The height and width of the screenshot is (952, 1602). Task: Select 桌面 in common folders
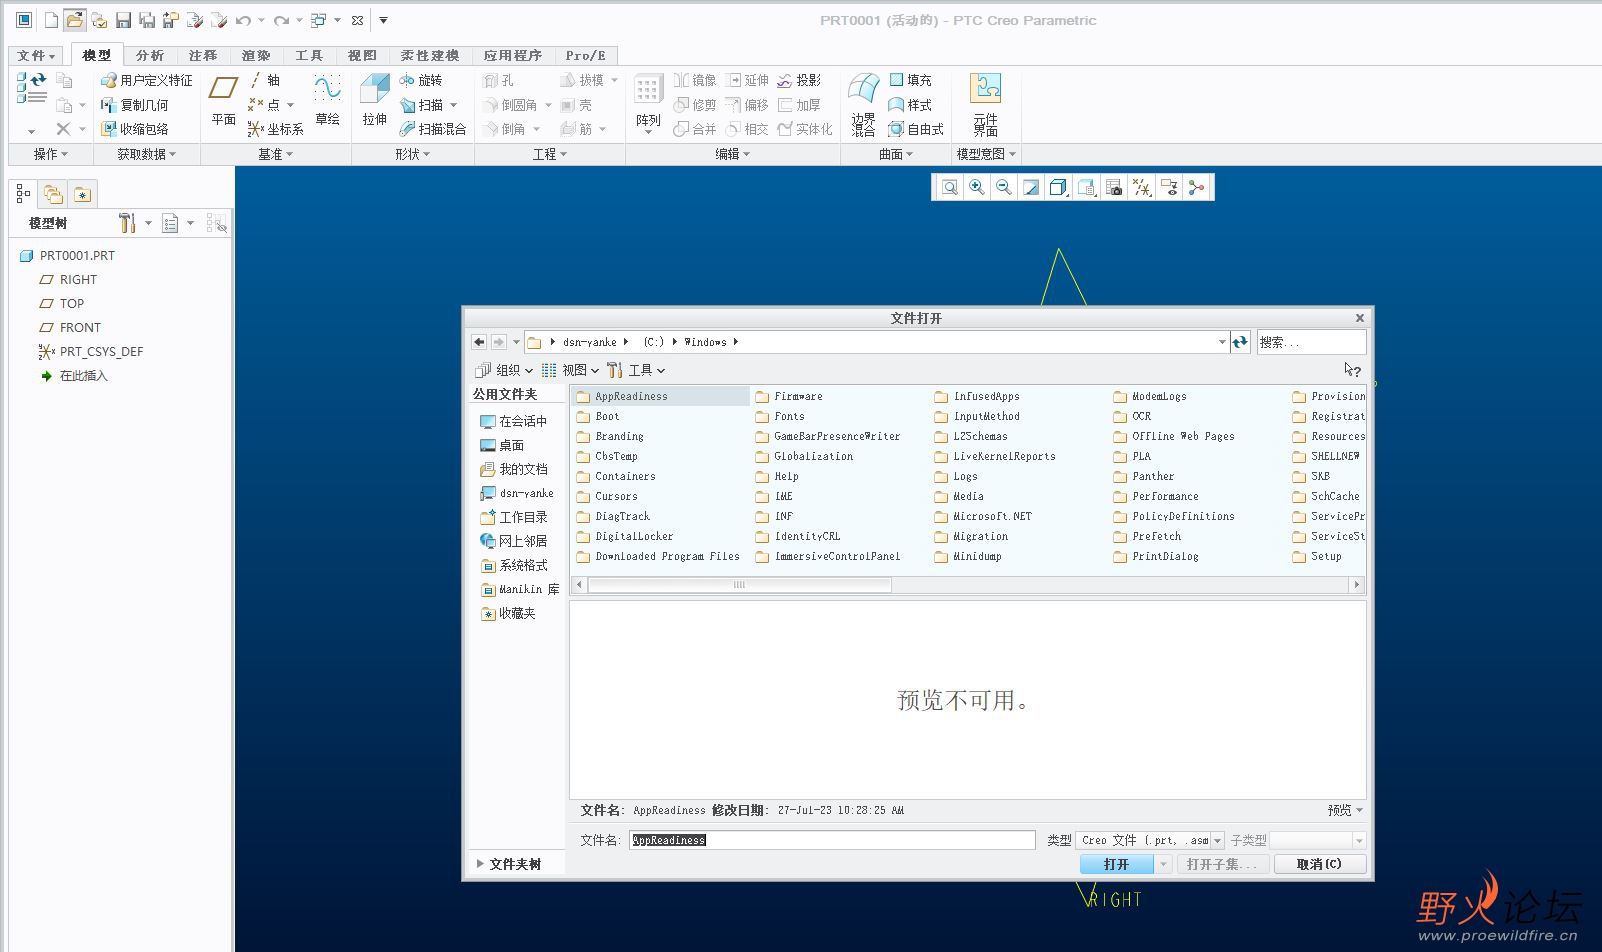click(502, 445)
